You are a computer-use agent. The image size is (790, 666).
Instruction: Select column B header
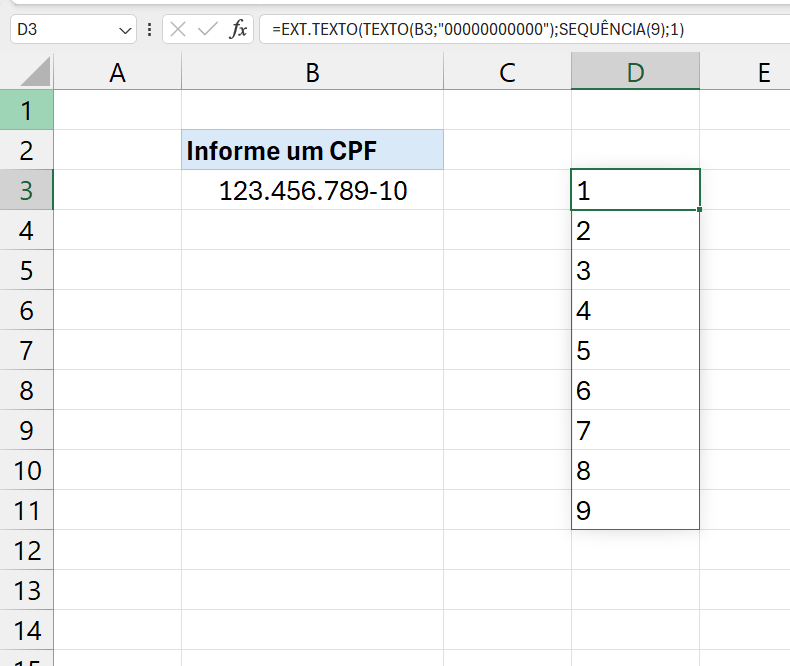click(312, 72)
